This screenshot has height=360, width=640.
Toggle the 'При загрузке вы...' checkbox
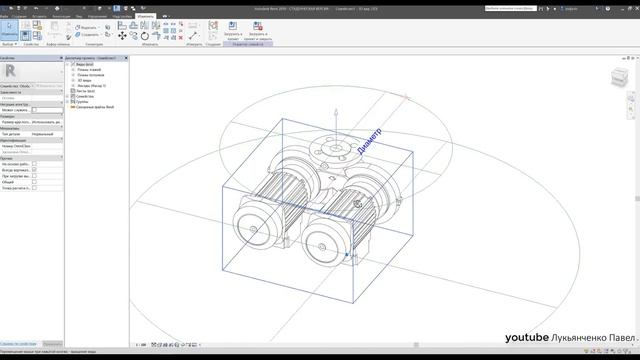[34, 176]
